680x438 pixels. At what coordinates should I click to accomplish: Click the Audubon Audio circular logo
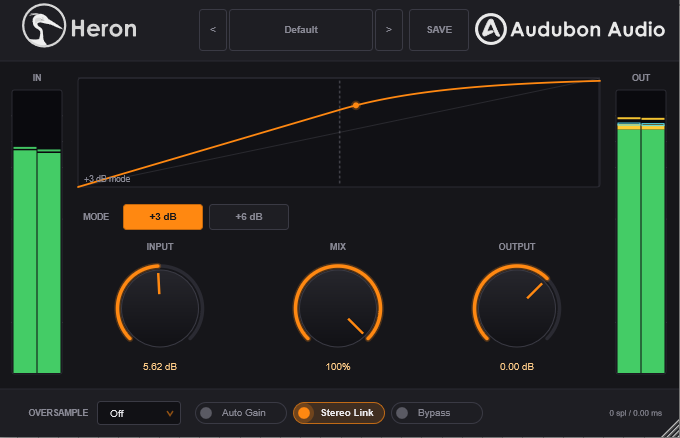pyautogui.click(x=490, y=29)
